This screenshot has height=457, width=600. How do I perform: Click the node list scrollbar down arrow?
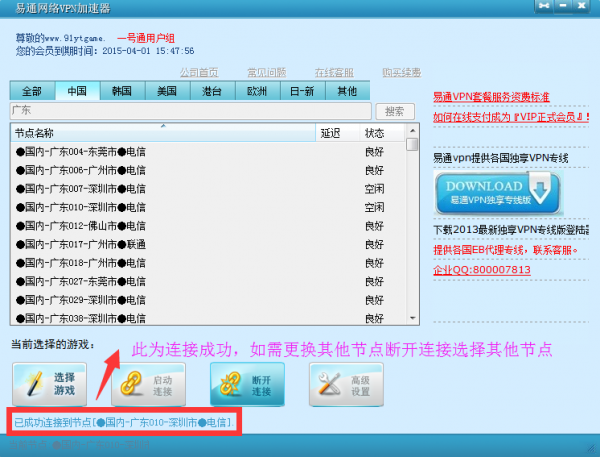tap(413, 318)
